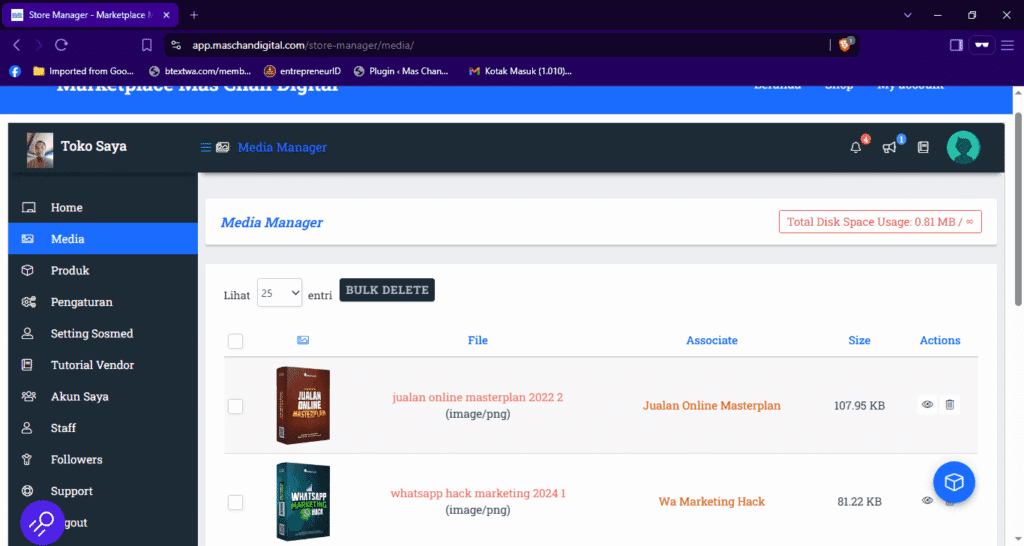
Task: View jualan online masterplan via its eye icon
Action: click(x=927, y=405)
